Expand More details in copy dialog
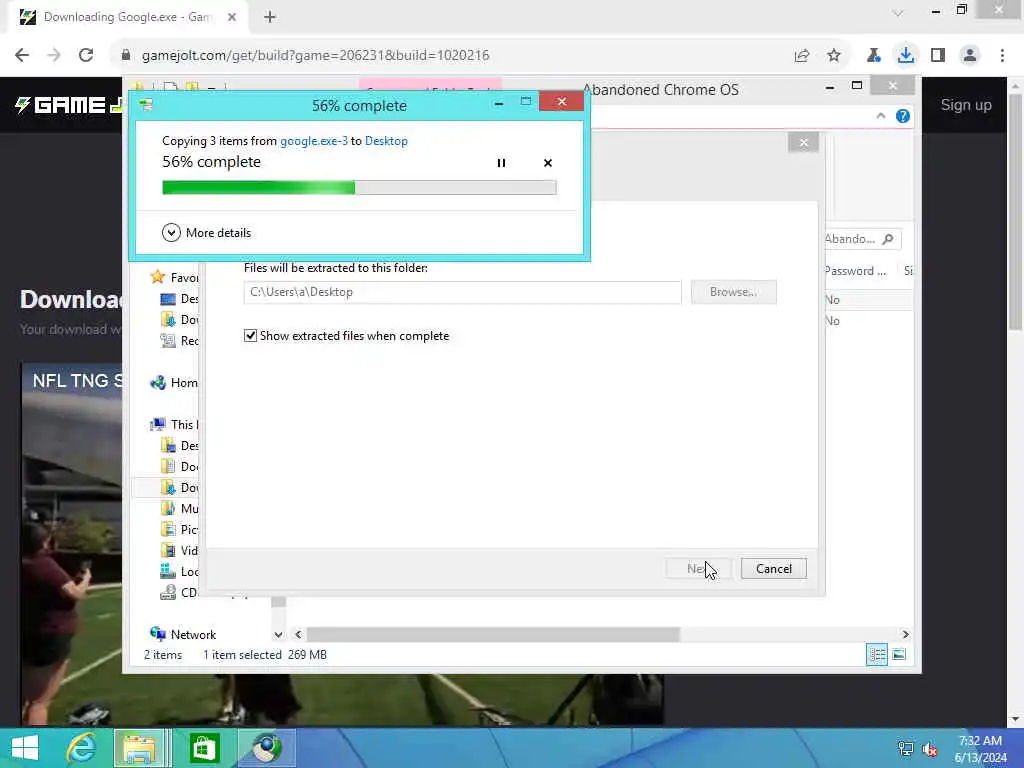 pyautogui.click(x=206, y=232)
